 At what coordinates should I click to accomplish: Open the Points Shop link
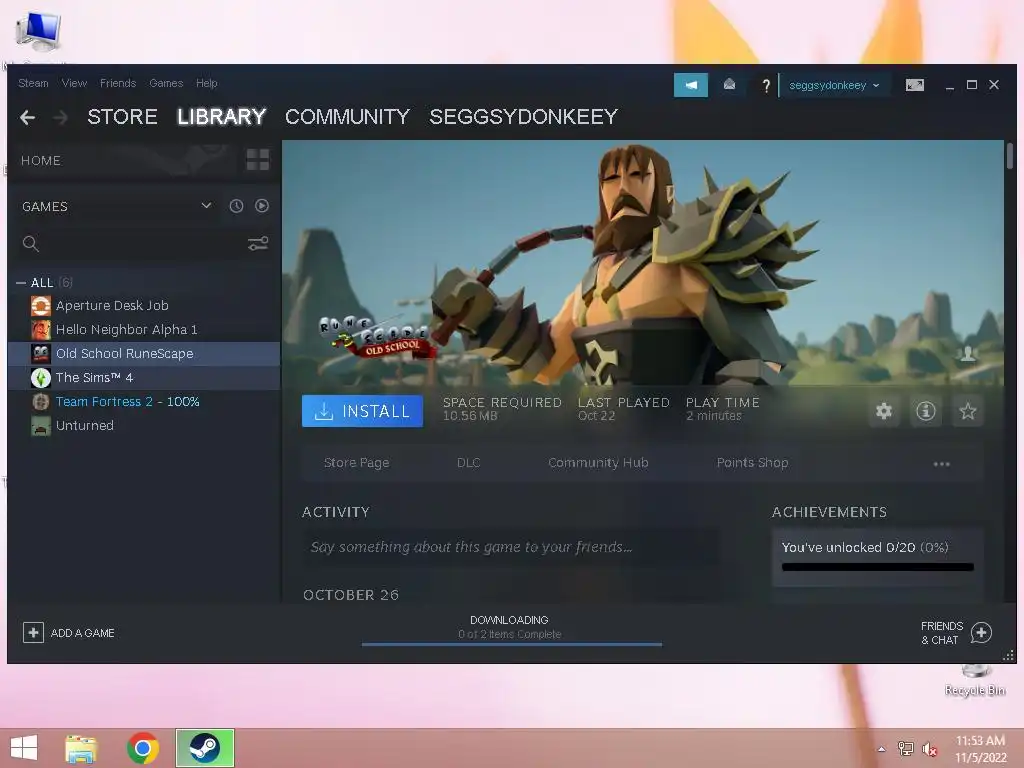(x=752, y=463)
